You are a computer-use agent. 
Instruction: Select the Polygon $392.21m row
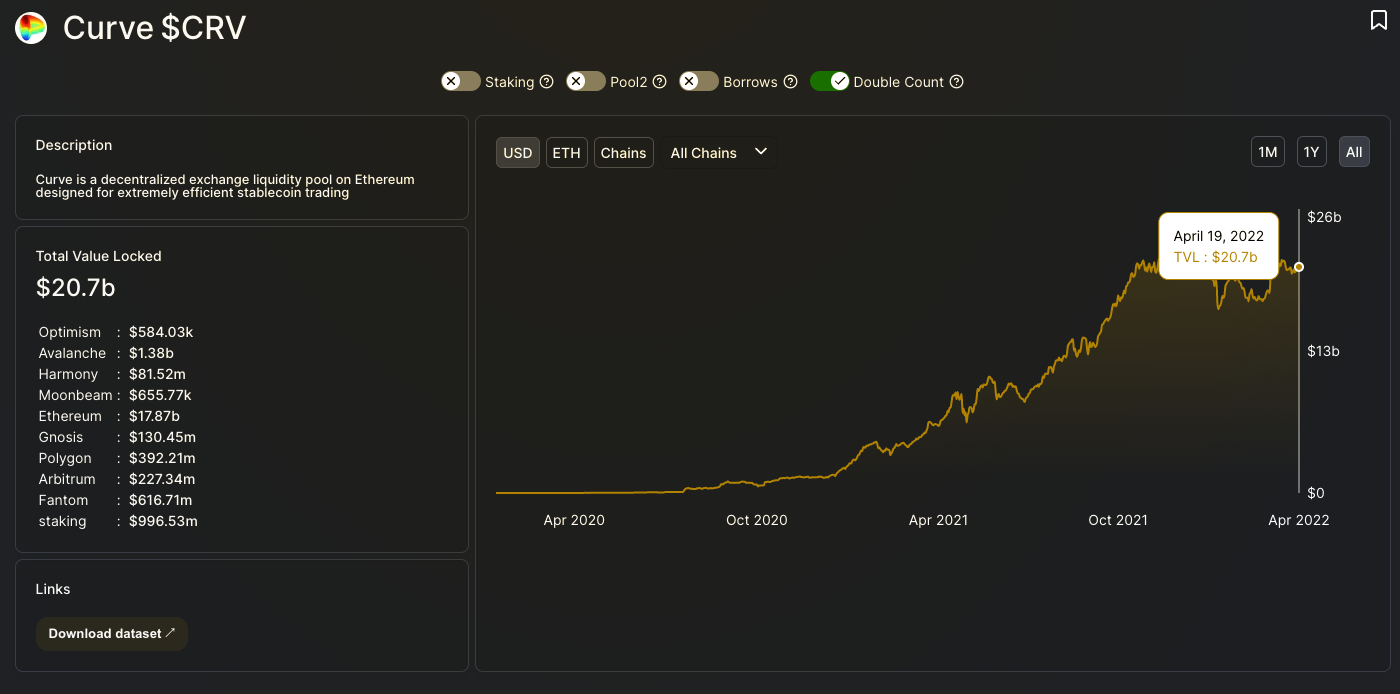click(117, 458)
